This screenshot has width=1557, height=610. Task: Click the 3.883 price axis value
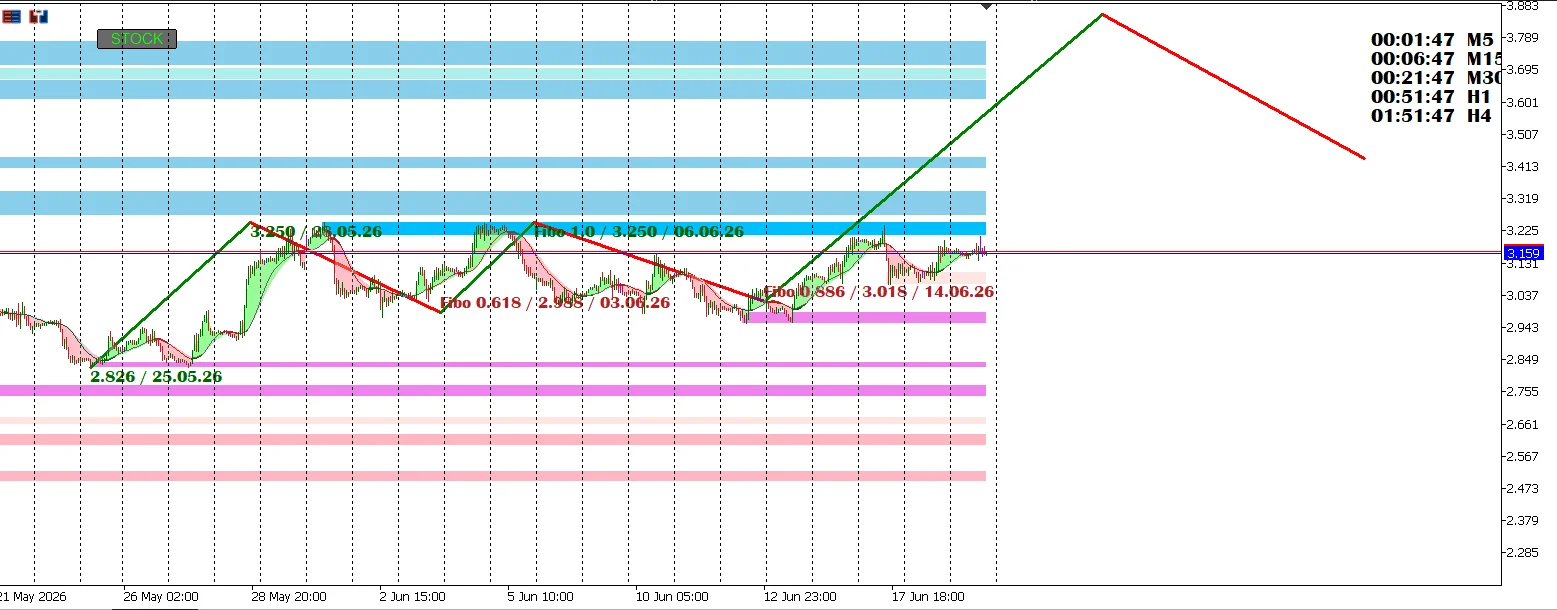coord(1523,6)
